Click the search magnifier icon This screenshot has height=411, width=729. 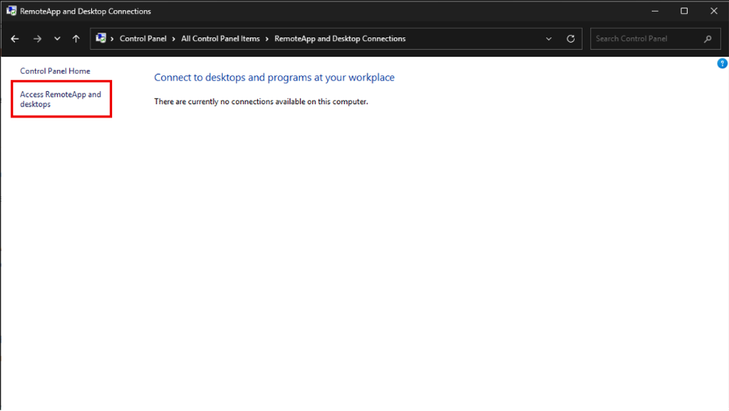708,39
